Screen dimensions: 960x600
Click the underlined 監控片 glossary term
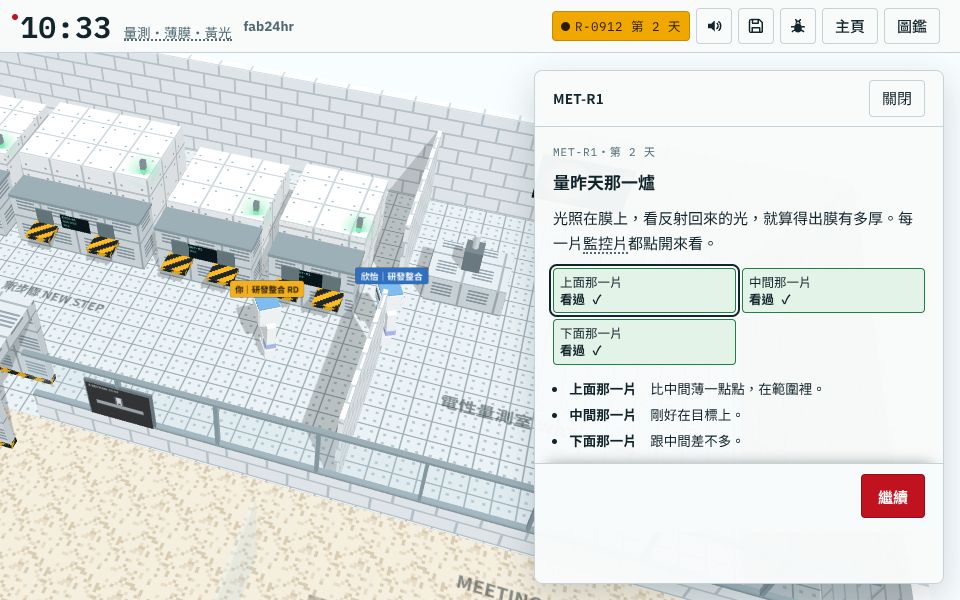coord(605,244)
